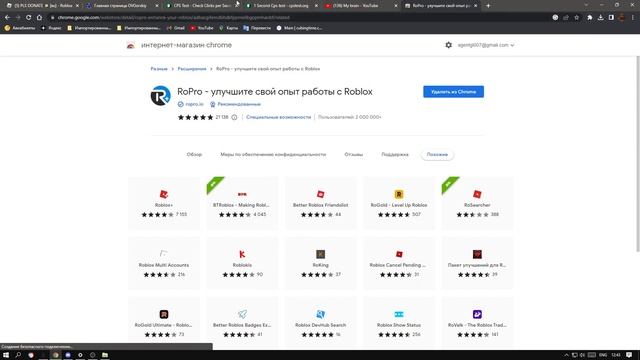Open Chrome downloads icon
640x360 pixels.
coord(600,18)
